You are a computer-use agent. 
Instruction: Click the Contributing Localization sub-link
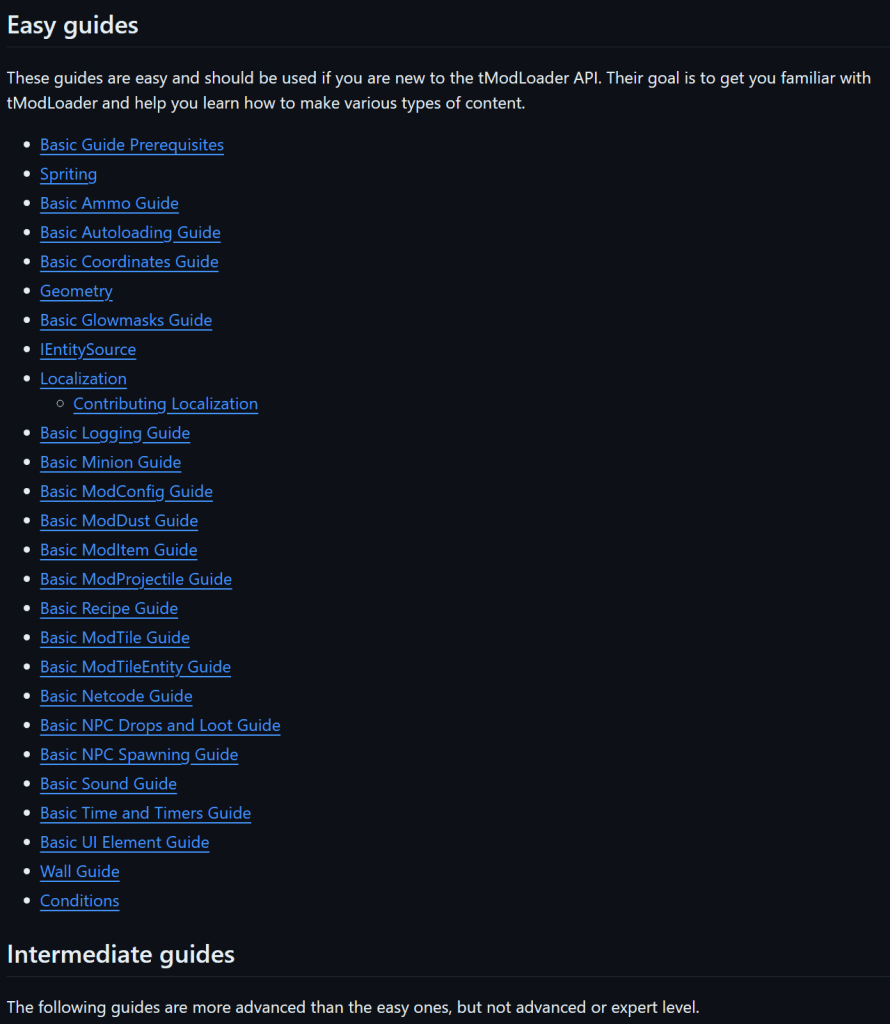click(x=165, y=404)
